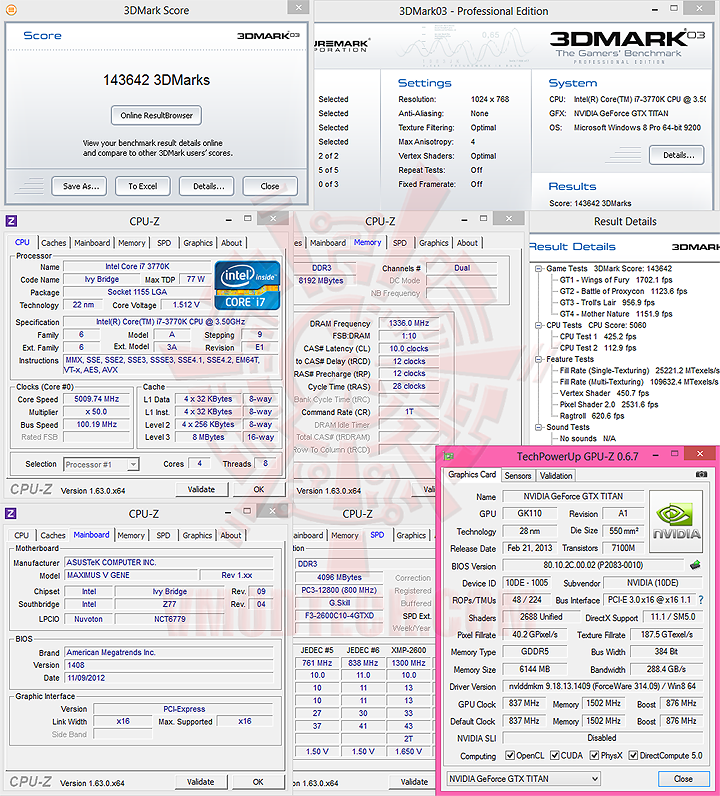Minimize the CPU-Z CPU tab window
This screenshot has height=796, width=720.
pos(229,220)
